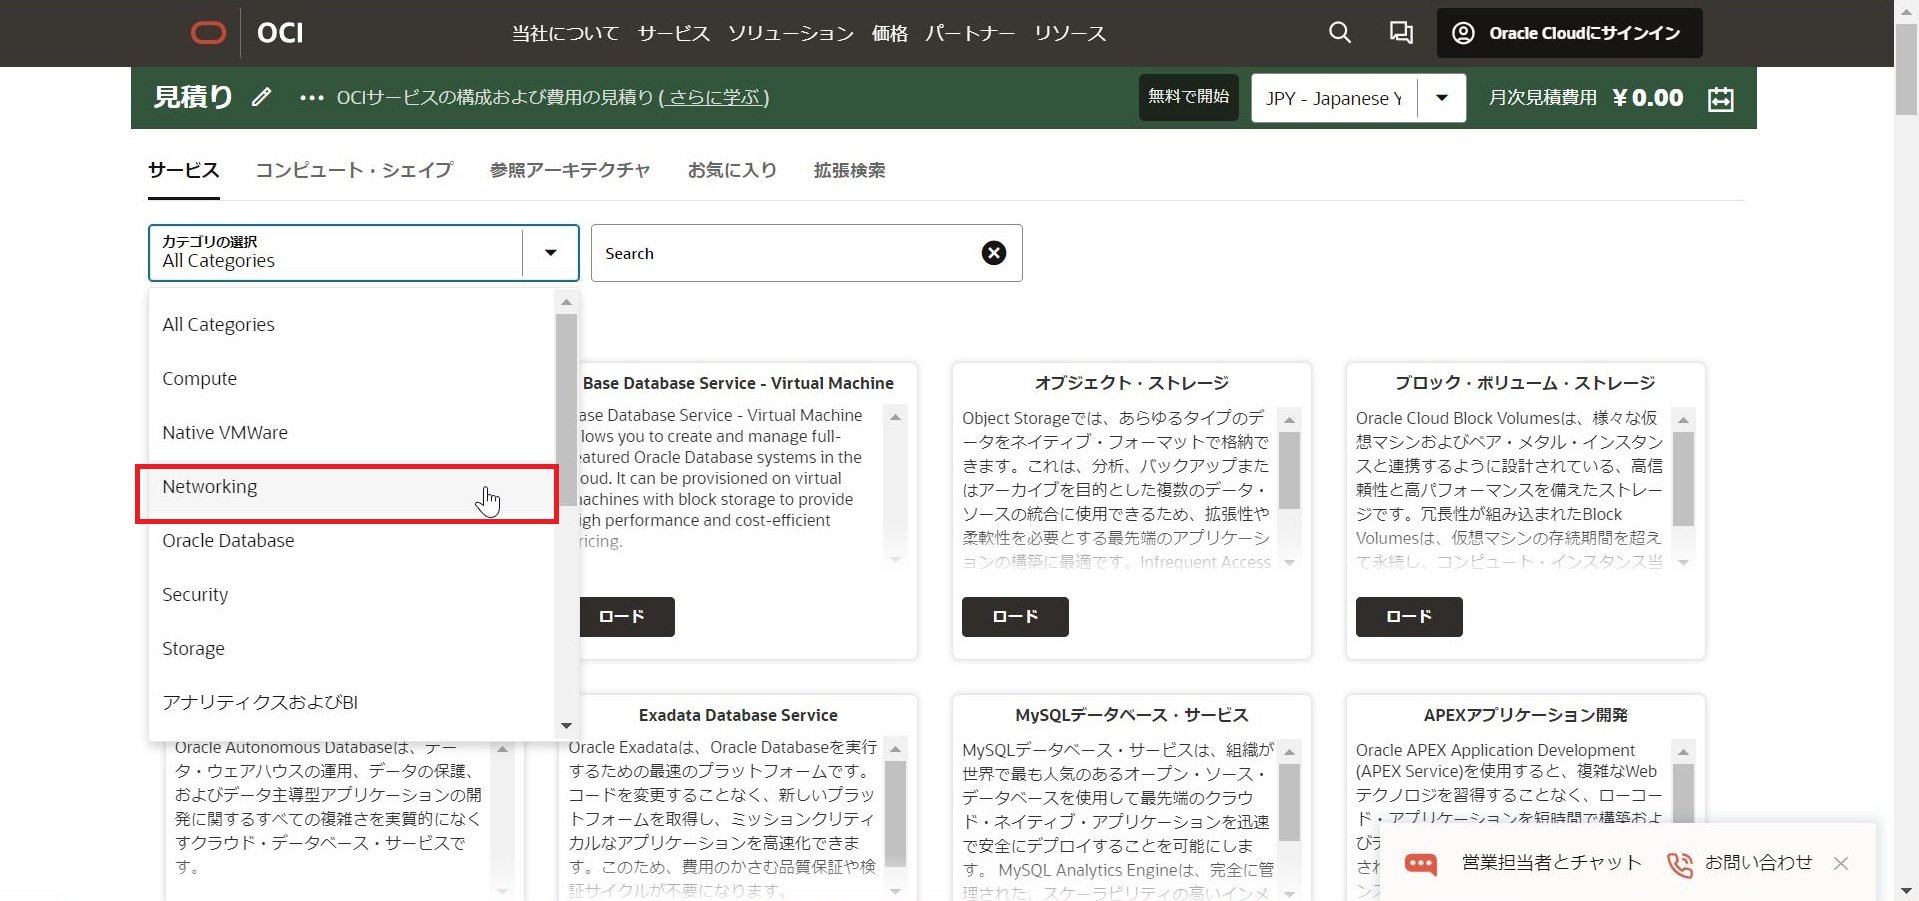Follow the さらに学ぶ link
The image size is (1919, 901).
tap(713, 98)
